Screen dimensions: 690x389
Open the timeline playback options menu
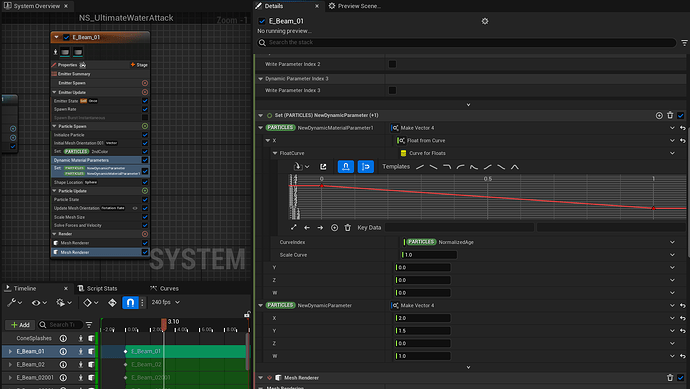click(63, 302)
